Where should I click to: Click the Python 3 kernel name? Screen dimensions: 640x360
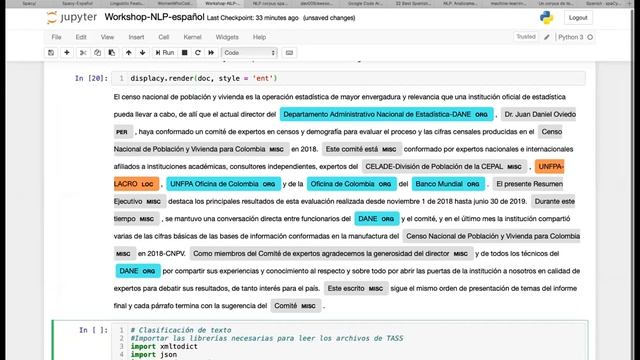point(571,37)
